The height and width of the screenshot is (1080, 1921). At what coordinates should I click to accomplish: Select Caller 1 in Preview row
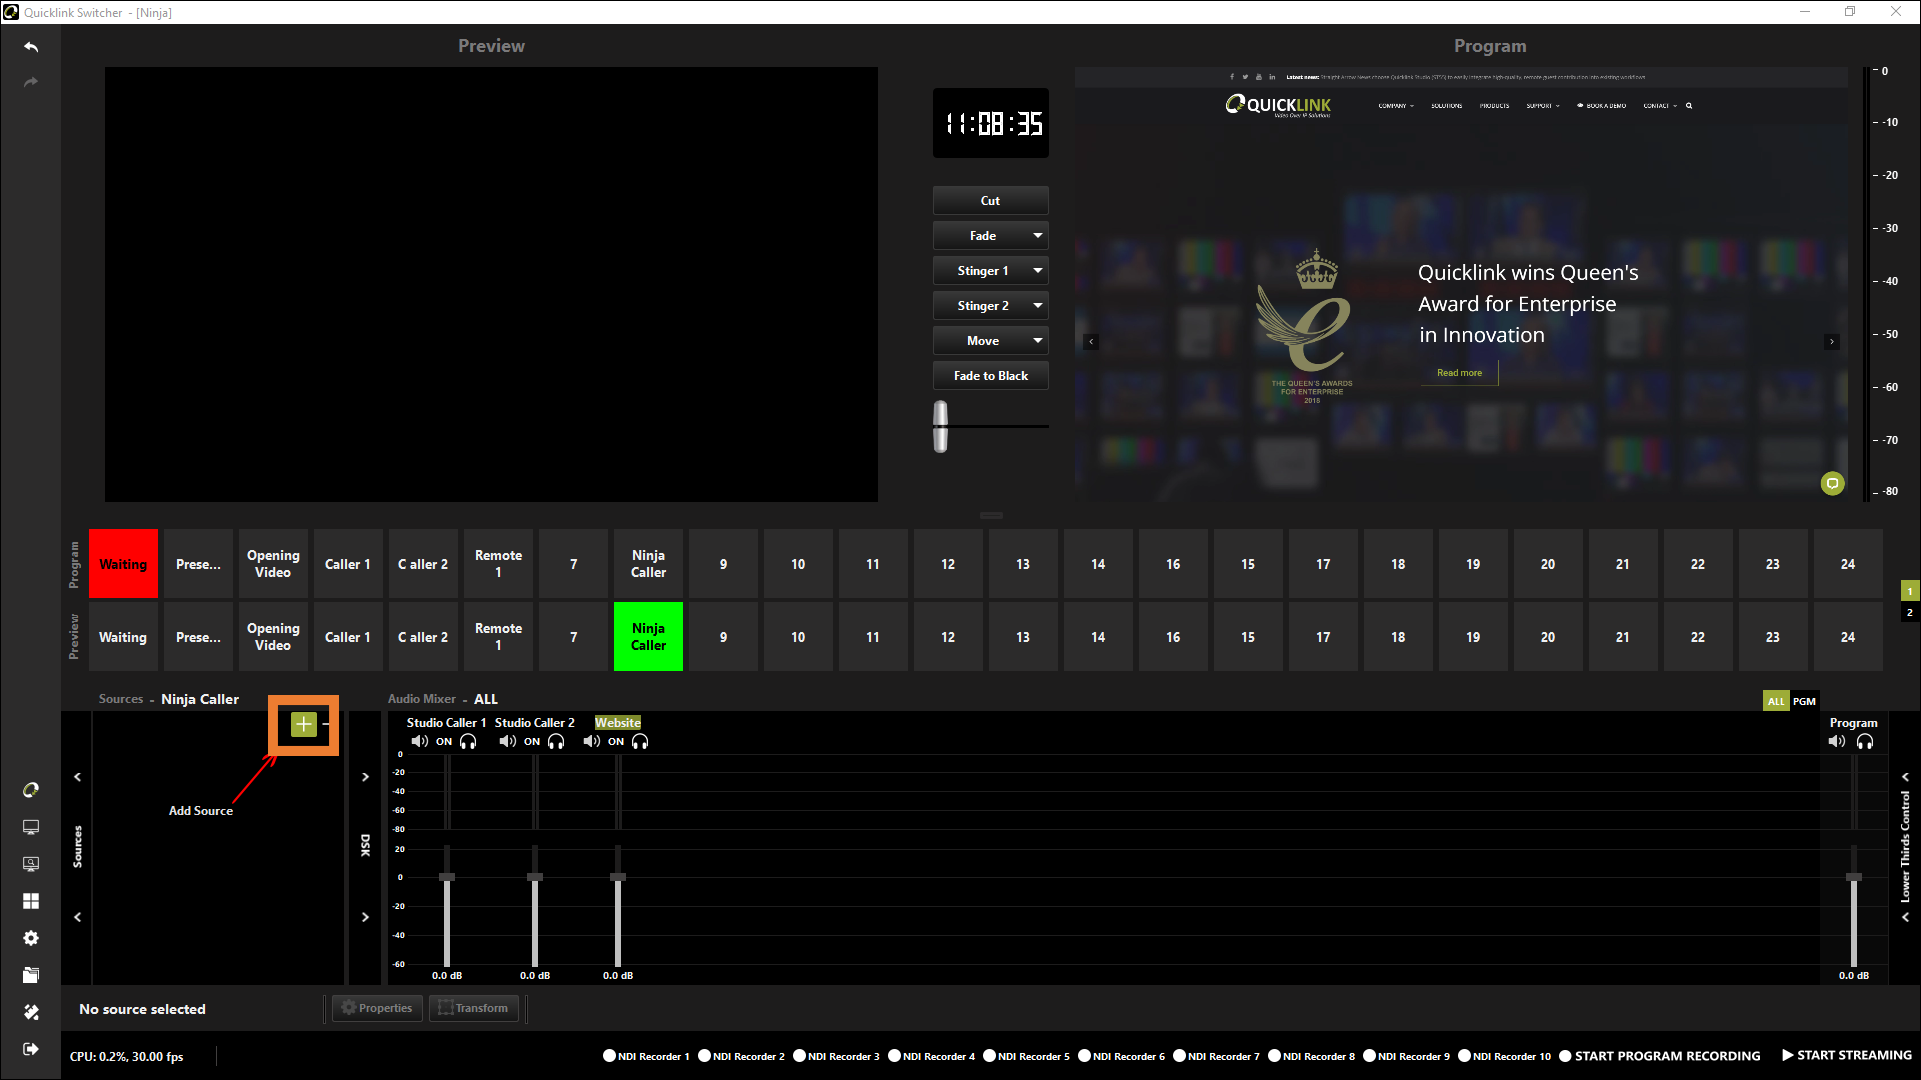click(348, 637)
